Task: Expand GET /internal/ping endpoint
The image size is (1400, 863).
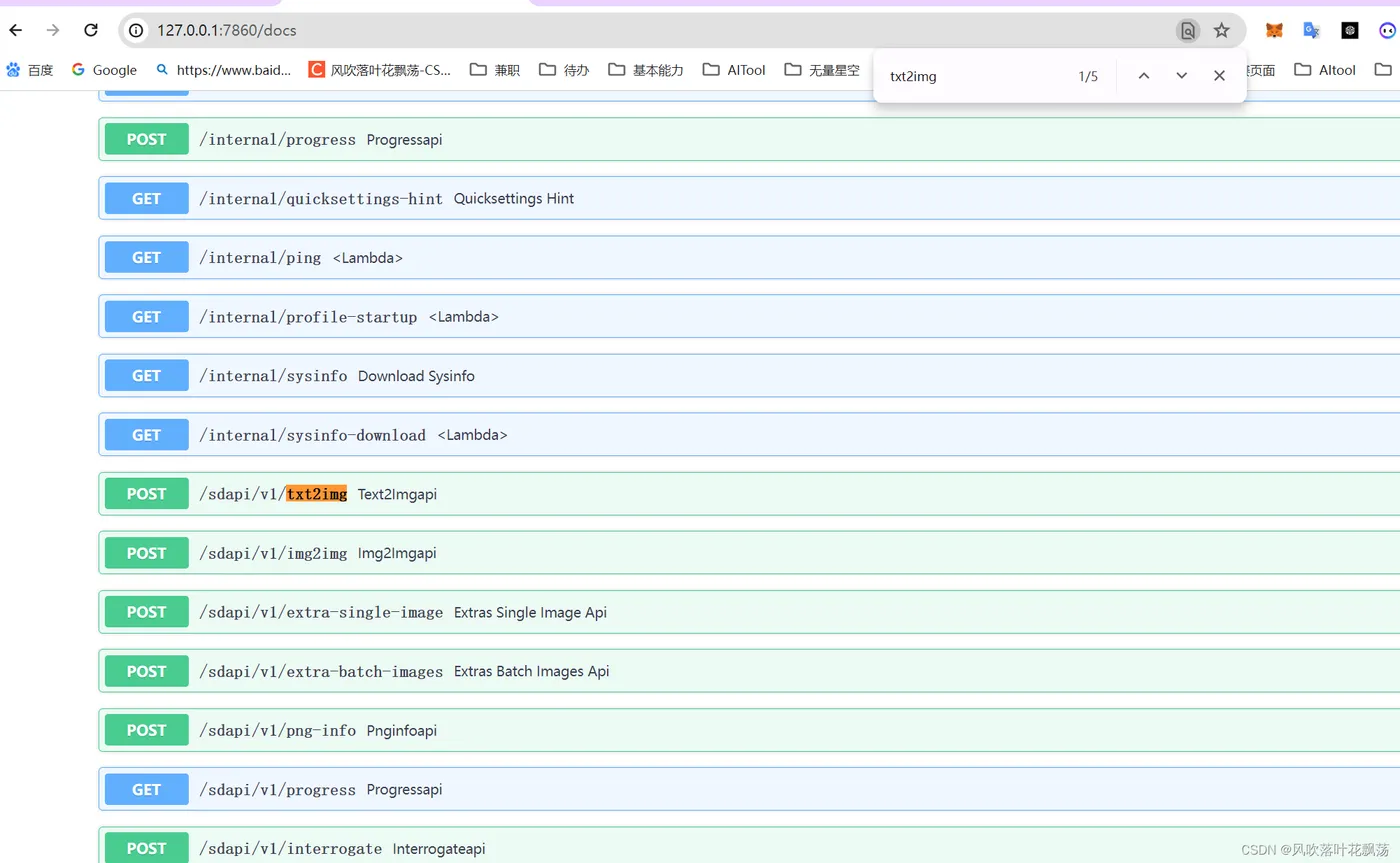Action: 749,257
